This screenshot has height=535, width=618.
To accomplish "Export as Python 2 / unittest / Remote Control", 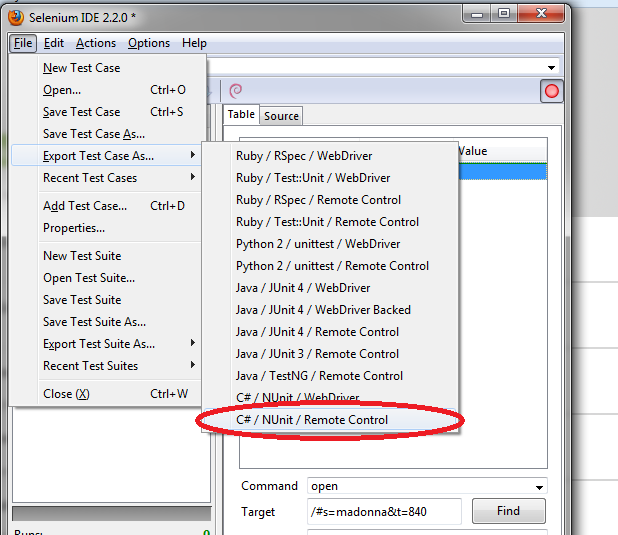I will [330, 266].
